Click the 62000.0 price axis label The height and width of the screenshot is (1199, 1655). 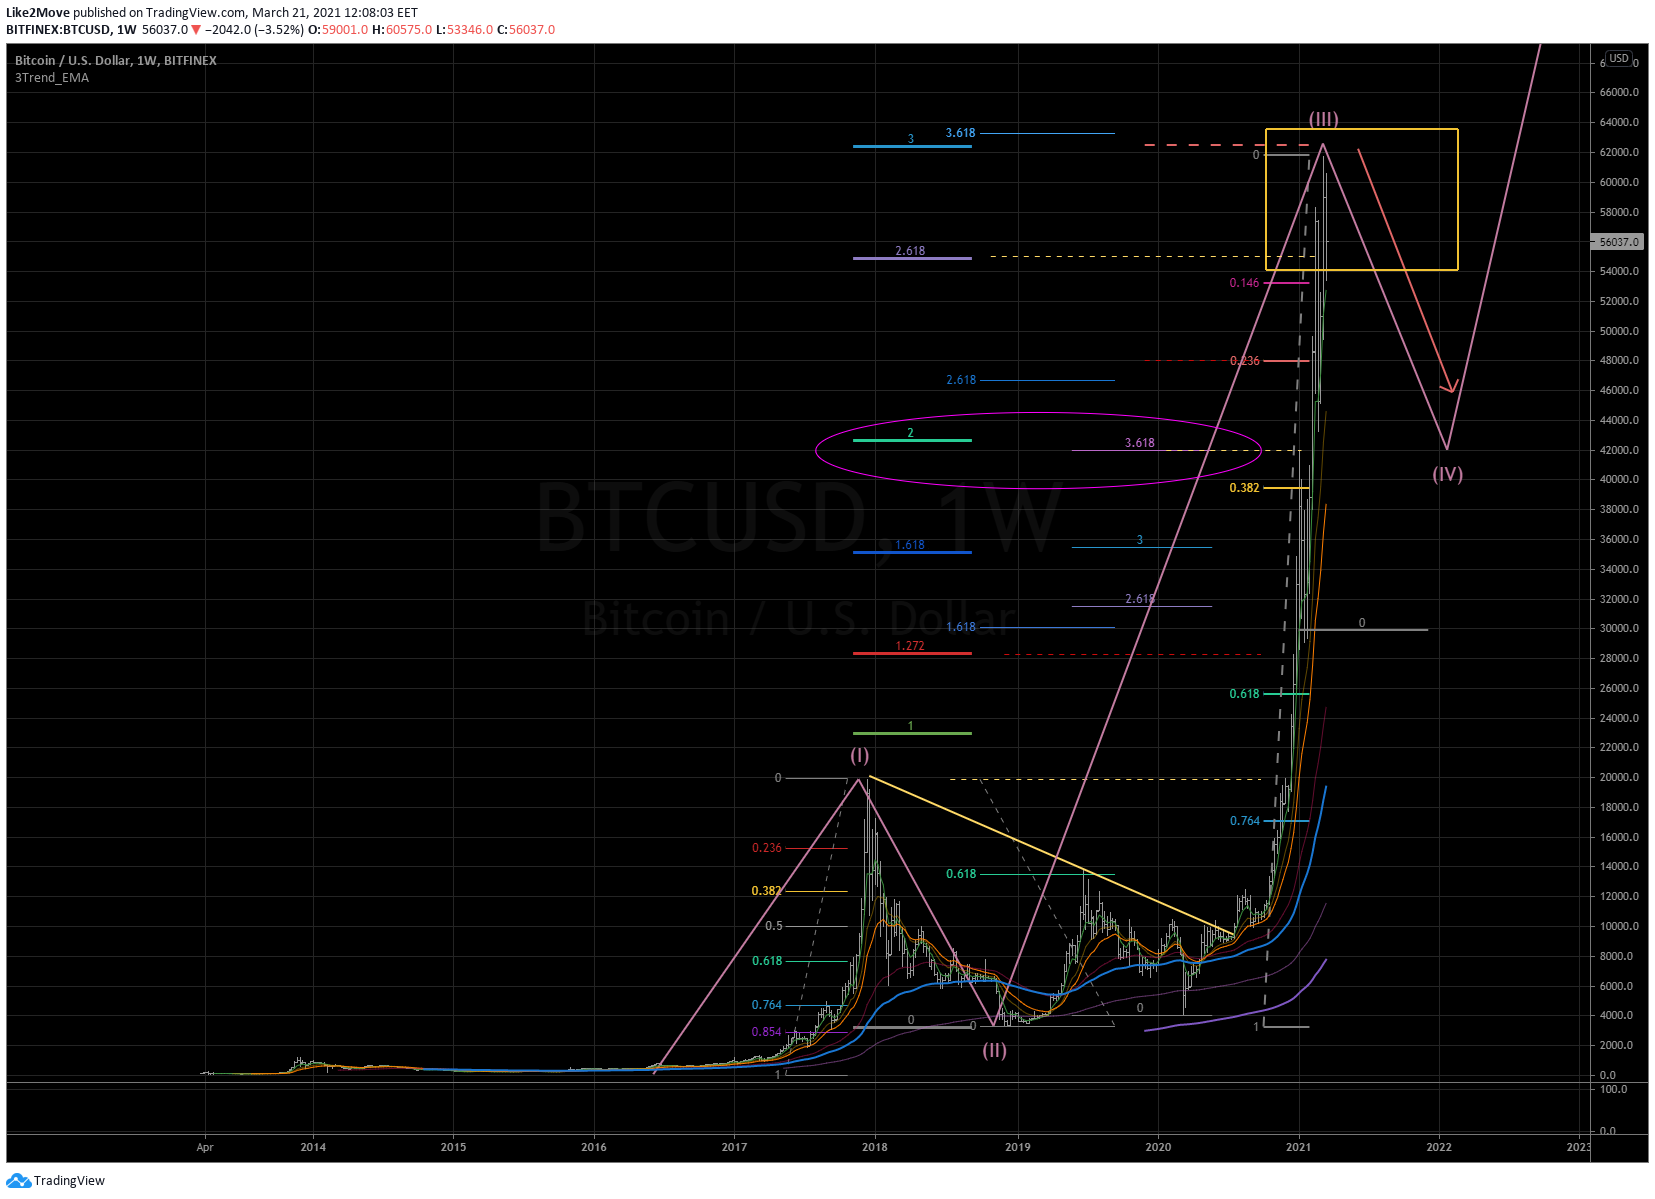(x=1619, y=152)
